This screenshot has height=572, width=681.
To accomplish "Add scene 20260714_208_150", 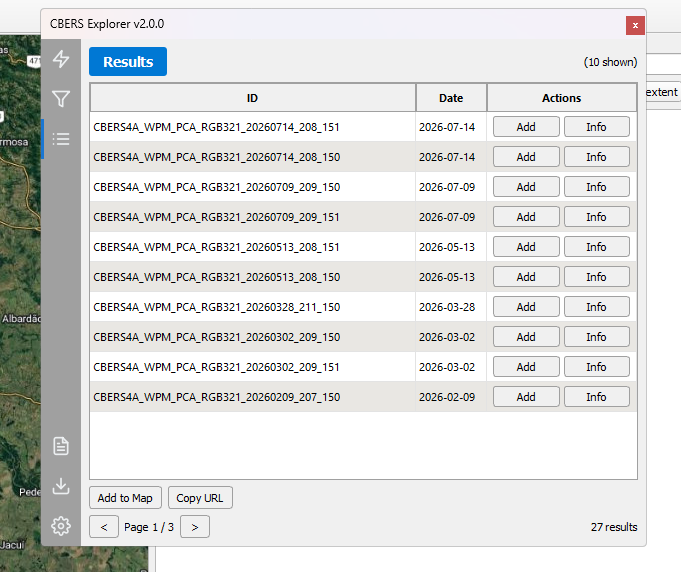I will 526,157.
